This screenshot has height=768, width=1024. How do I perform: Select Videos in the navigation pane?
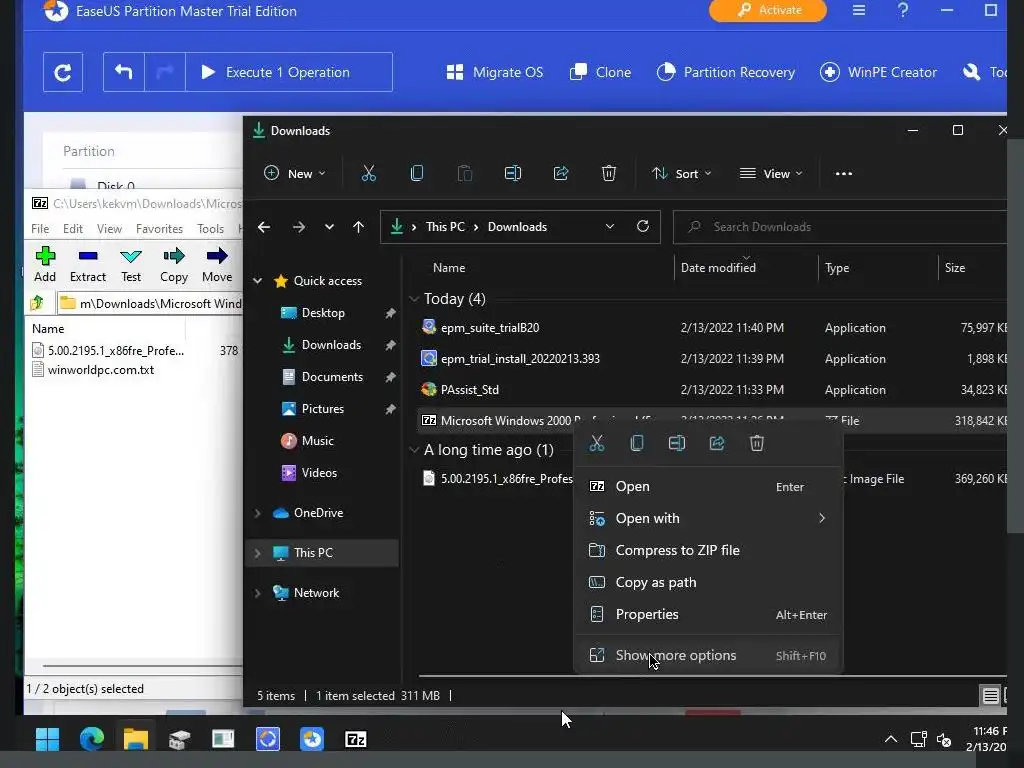[x=319, y=473]
